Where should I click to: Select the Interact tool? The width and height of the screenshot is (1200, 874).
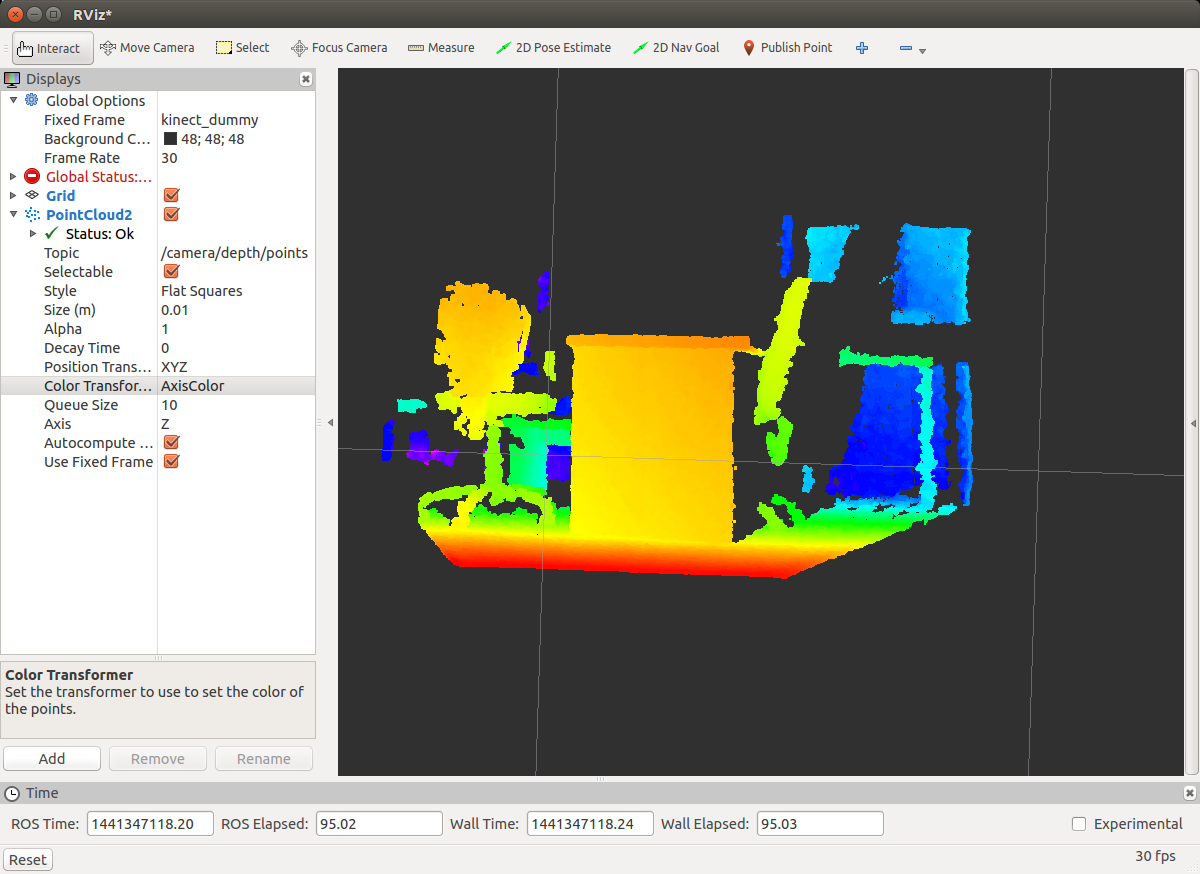(52, 48)
